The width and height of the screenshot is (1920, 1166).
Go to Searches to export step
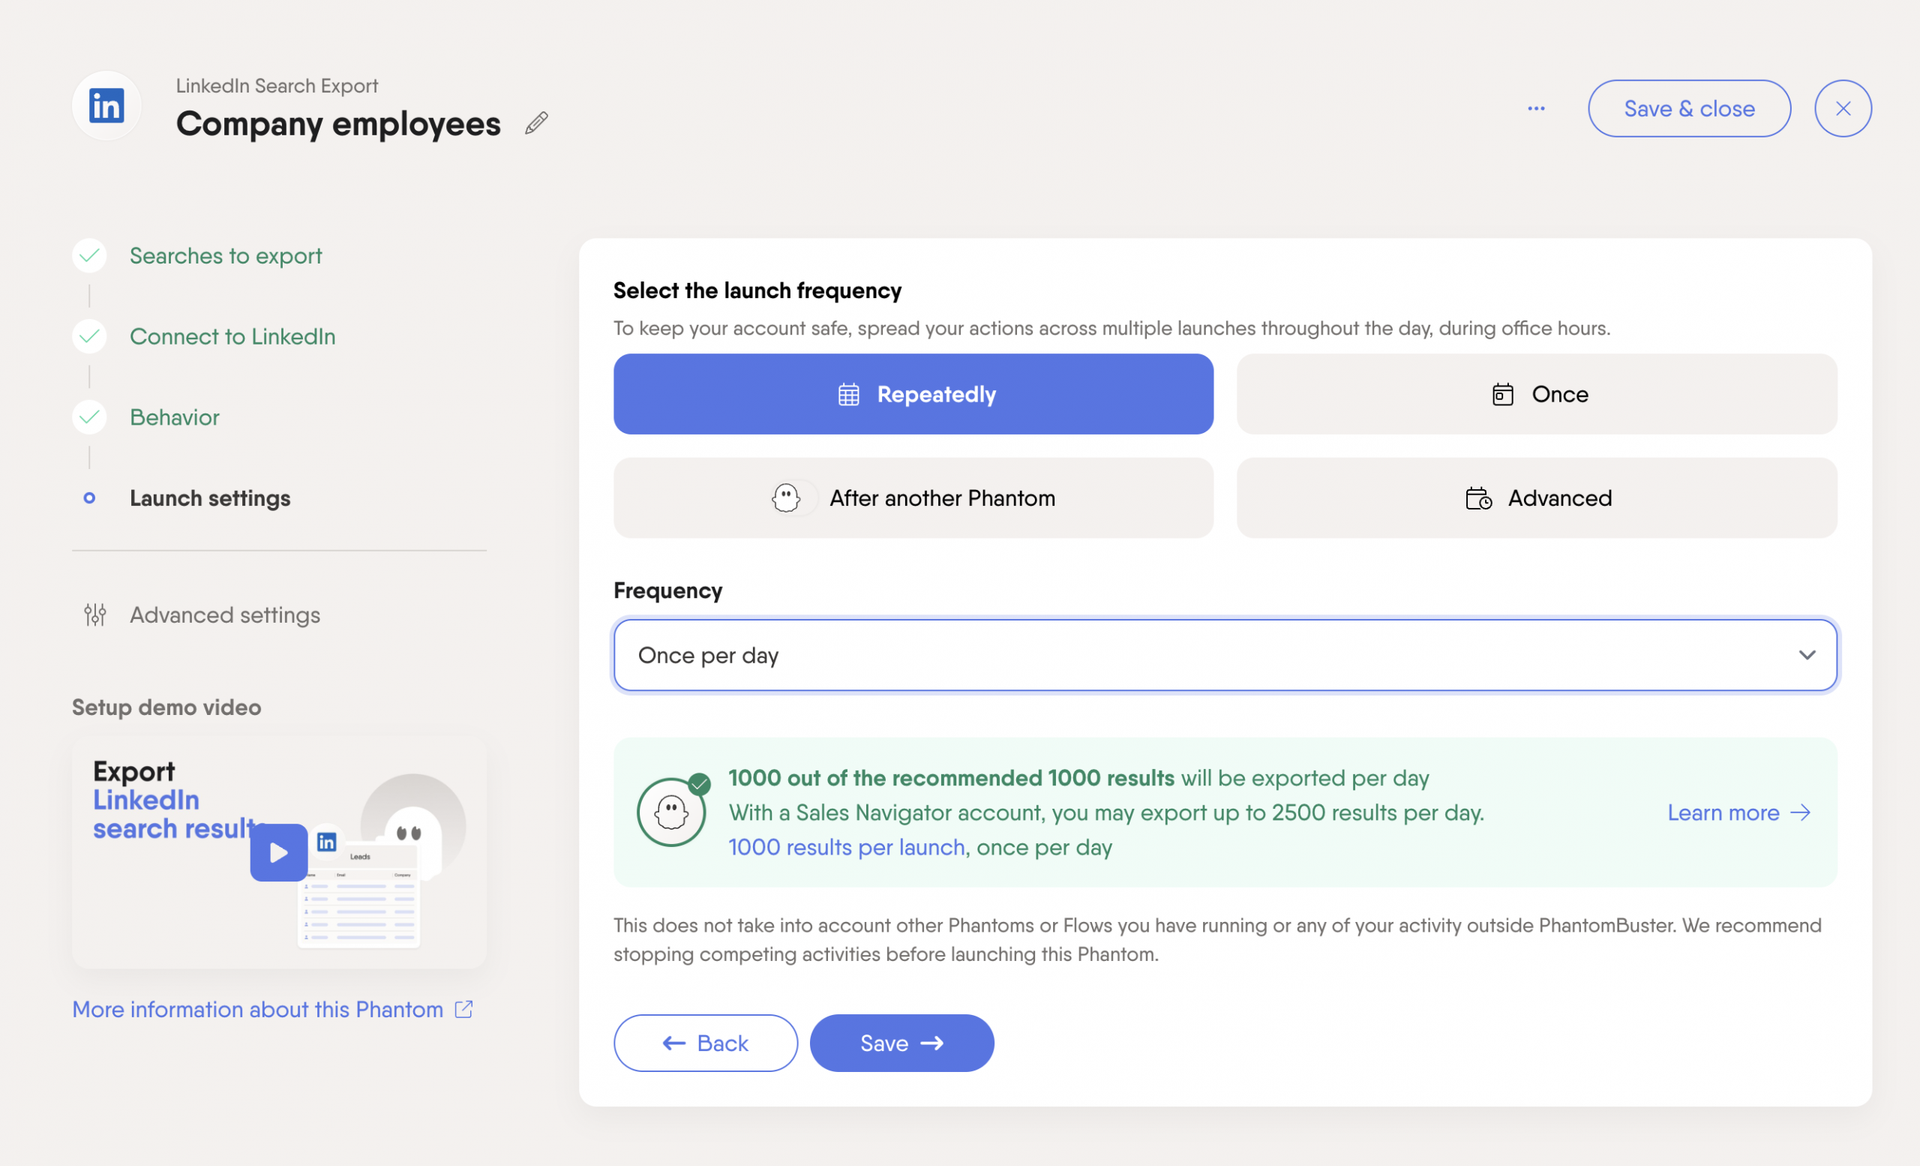(x=226, y=256)
